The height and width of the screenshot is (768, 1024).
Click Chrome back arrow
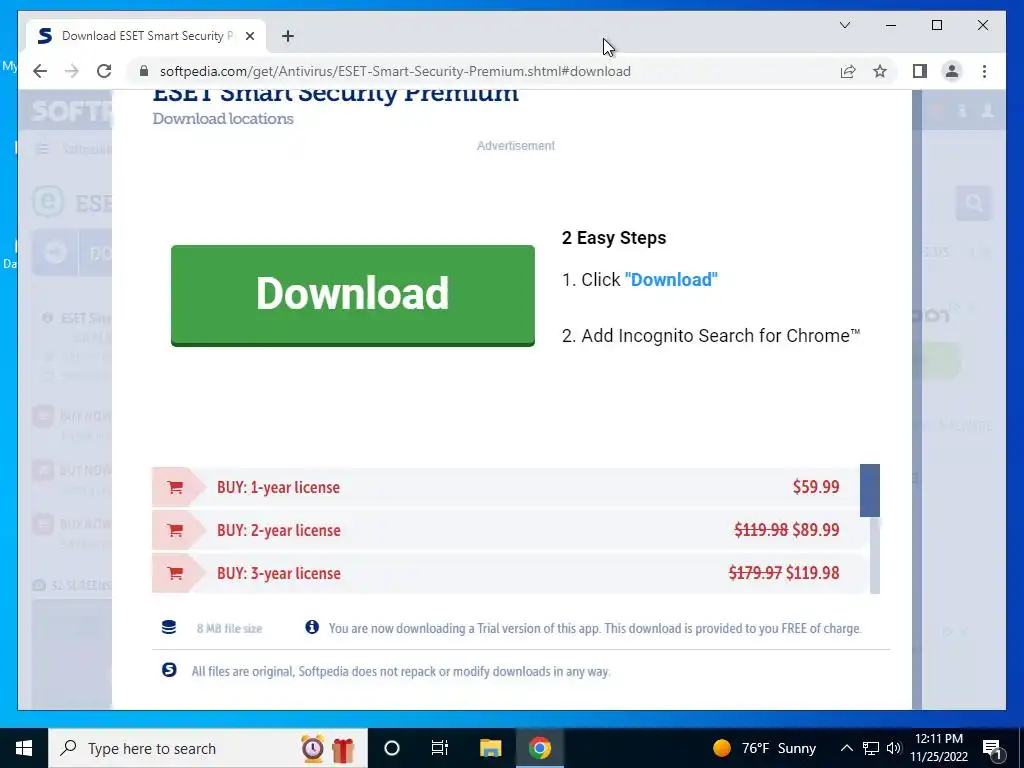coord(40,71)
